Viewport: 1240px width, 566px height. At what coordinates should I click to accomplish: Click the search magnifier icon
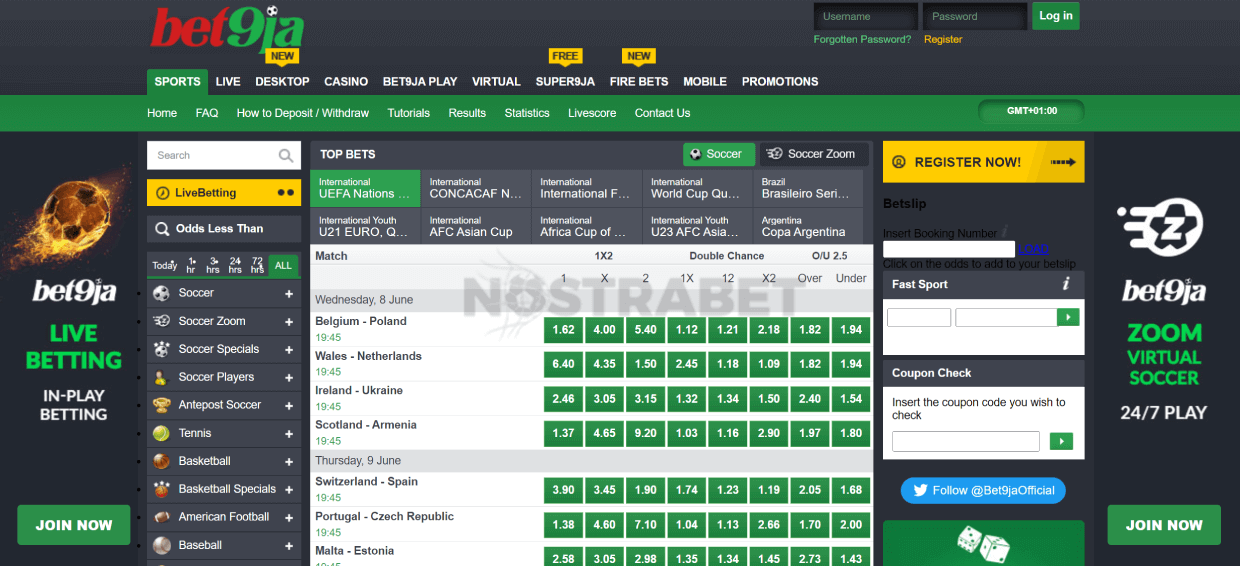point(286,155)
